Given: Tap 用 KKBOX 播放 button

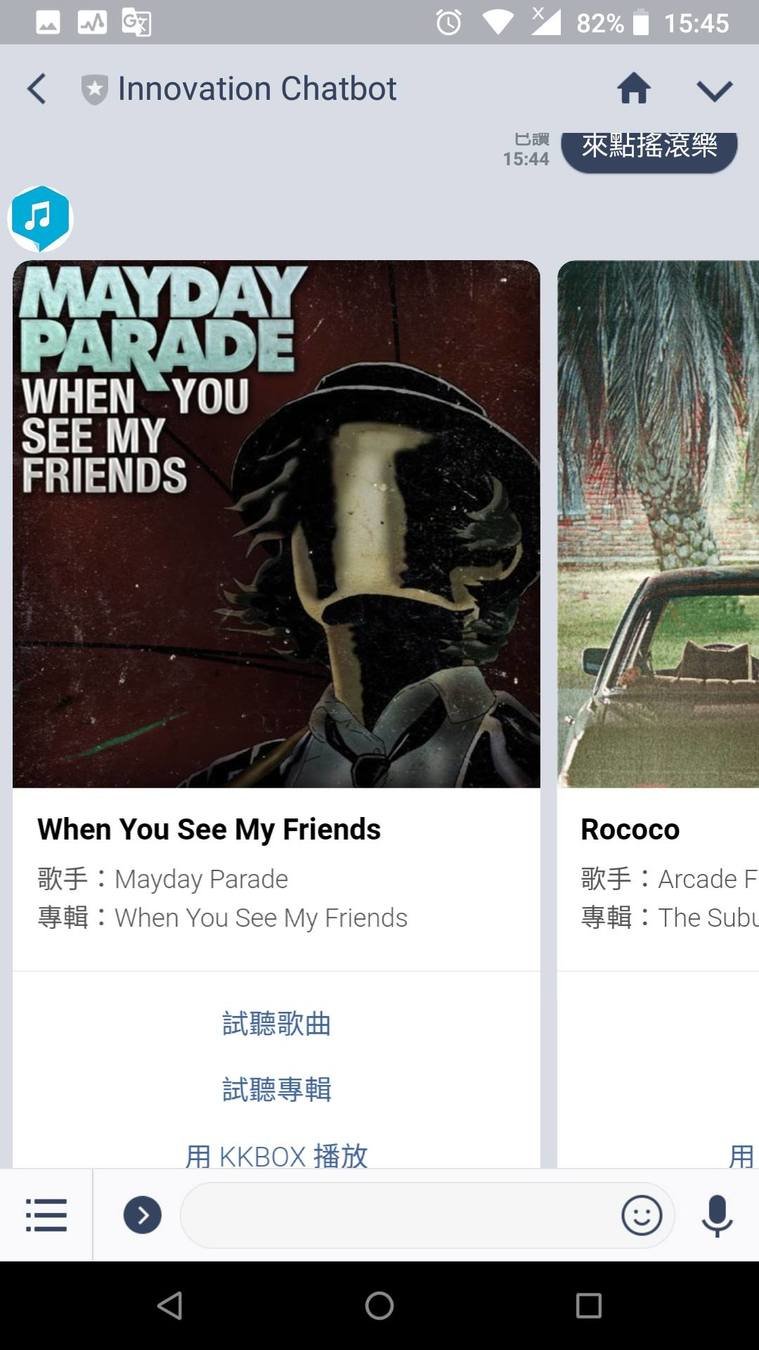Looking at the screenshot, I should coord(276,1155).
